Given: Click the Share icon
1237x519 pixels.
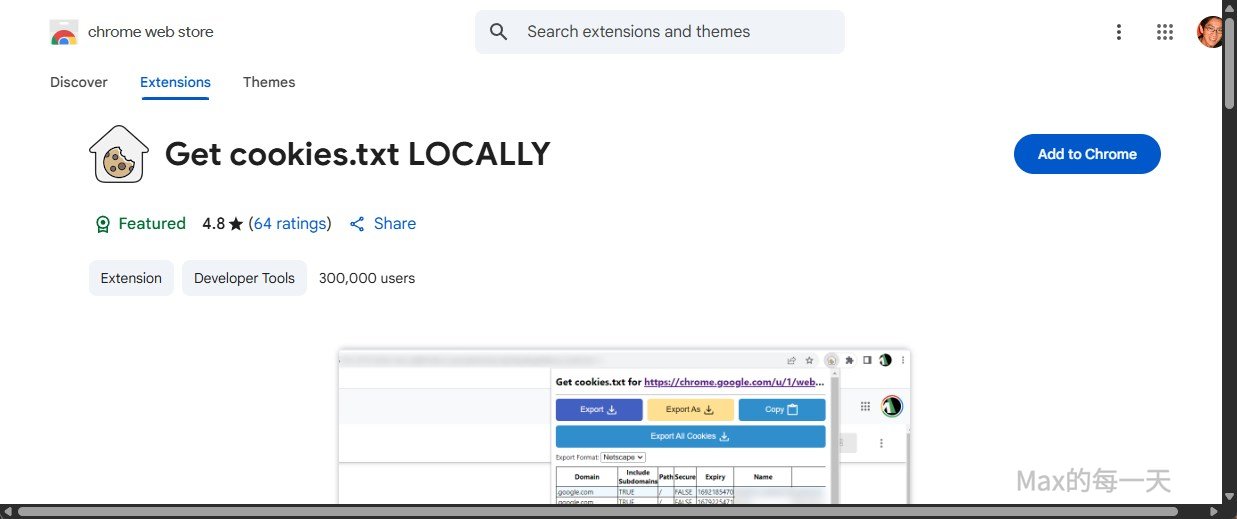Looking at the screenshot, I should click(357, 224).
